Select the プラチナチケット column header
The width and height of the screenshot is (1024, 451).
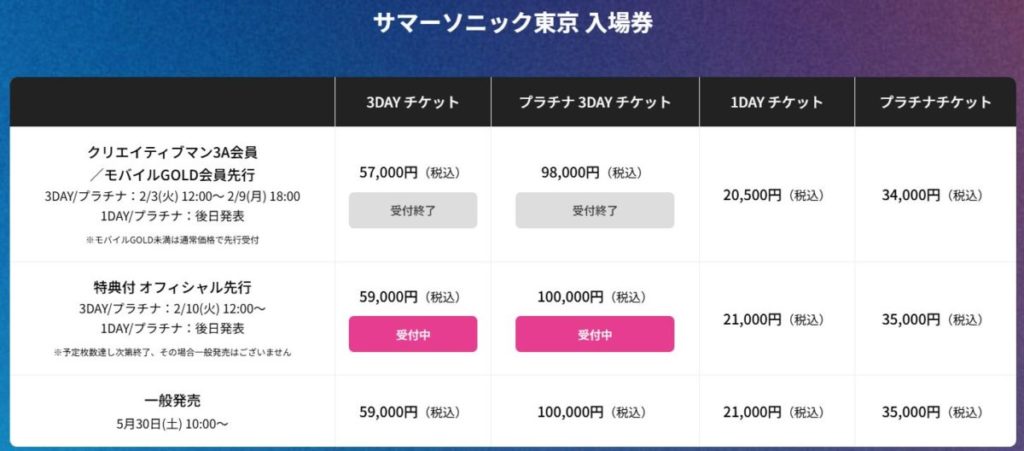click(935, 102)
